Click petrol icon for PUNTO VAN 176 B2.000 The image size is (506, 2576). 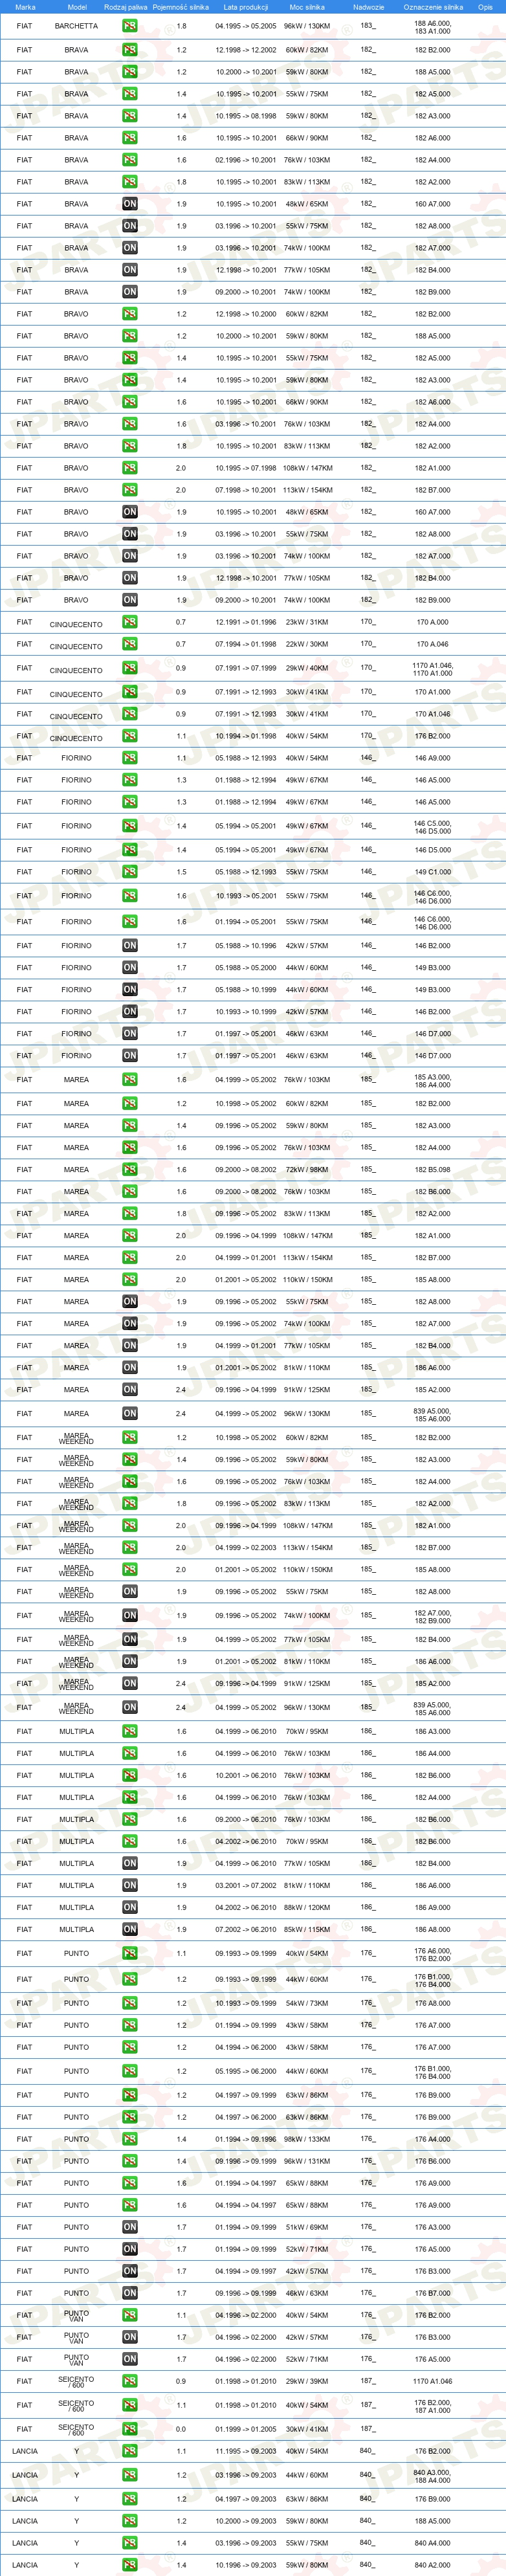click(130, 2315)
